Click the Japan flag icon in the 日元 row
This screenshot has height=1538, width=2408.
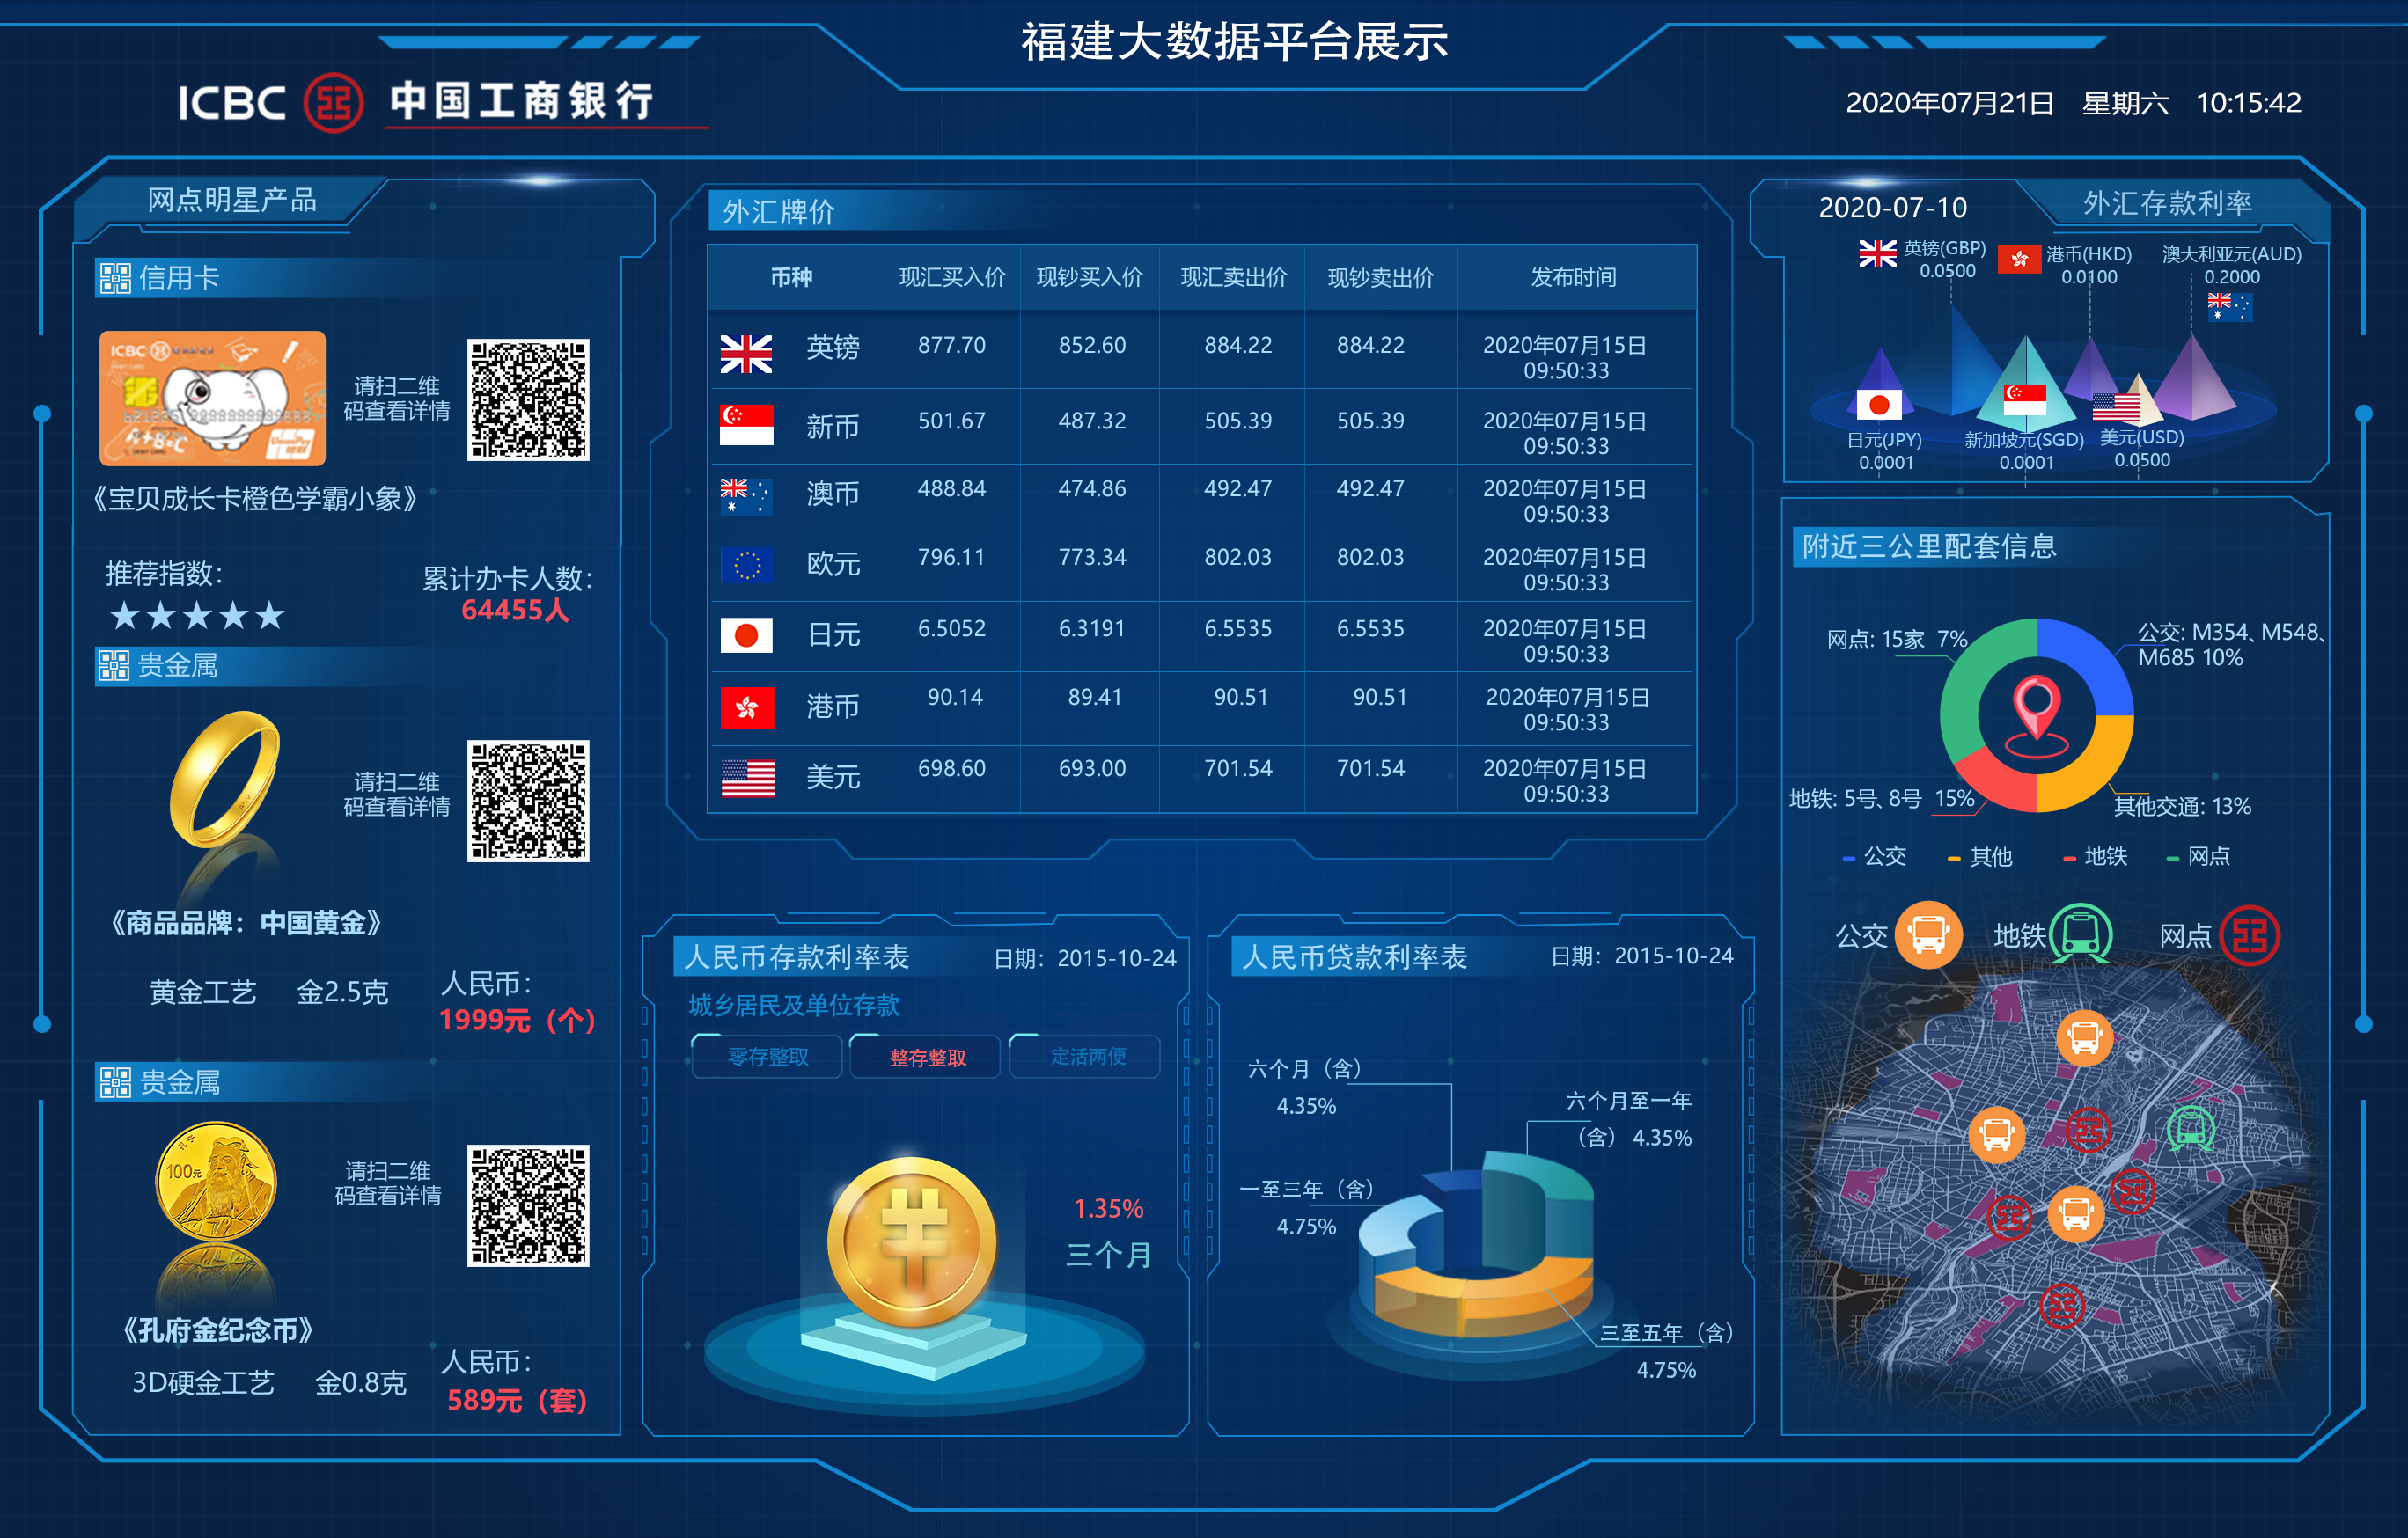pos(746,636)
